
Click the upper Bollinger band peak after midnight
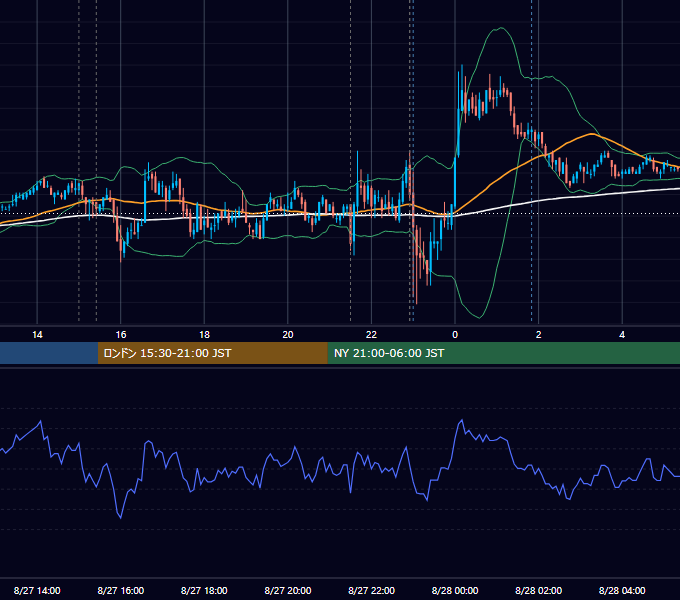(501, 28)
